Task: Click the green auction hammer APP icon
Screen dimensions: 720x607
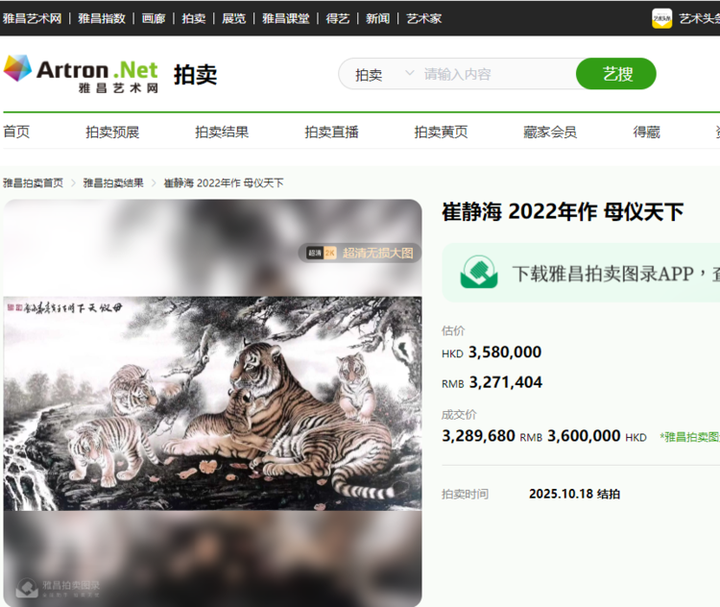Action: [479, 272]
